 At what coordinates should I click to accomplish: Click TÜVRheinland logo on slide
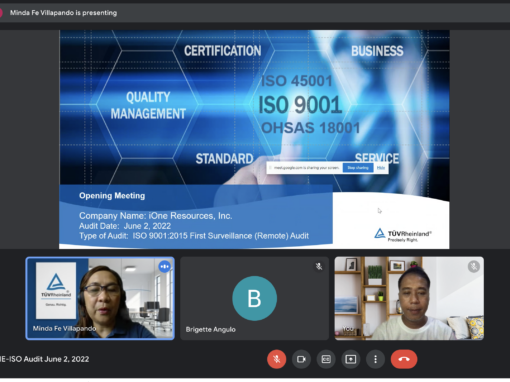[x=403, y=235]
